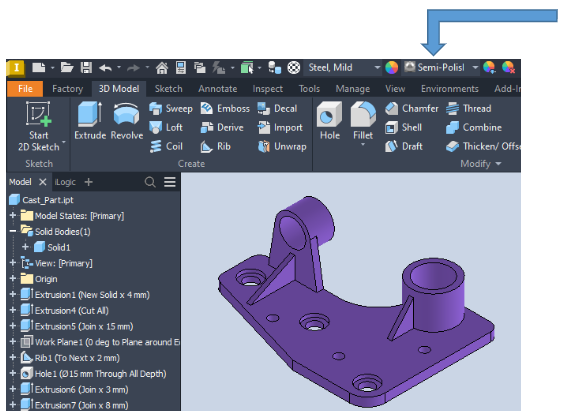
Task: Redo the previous action
Action: tap(133, 67)
